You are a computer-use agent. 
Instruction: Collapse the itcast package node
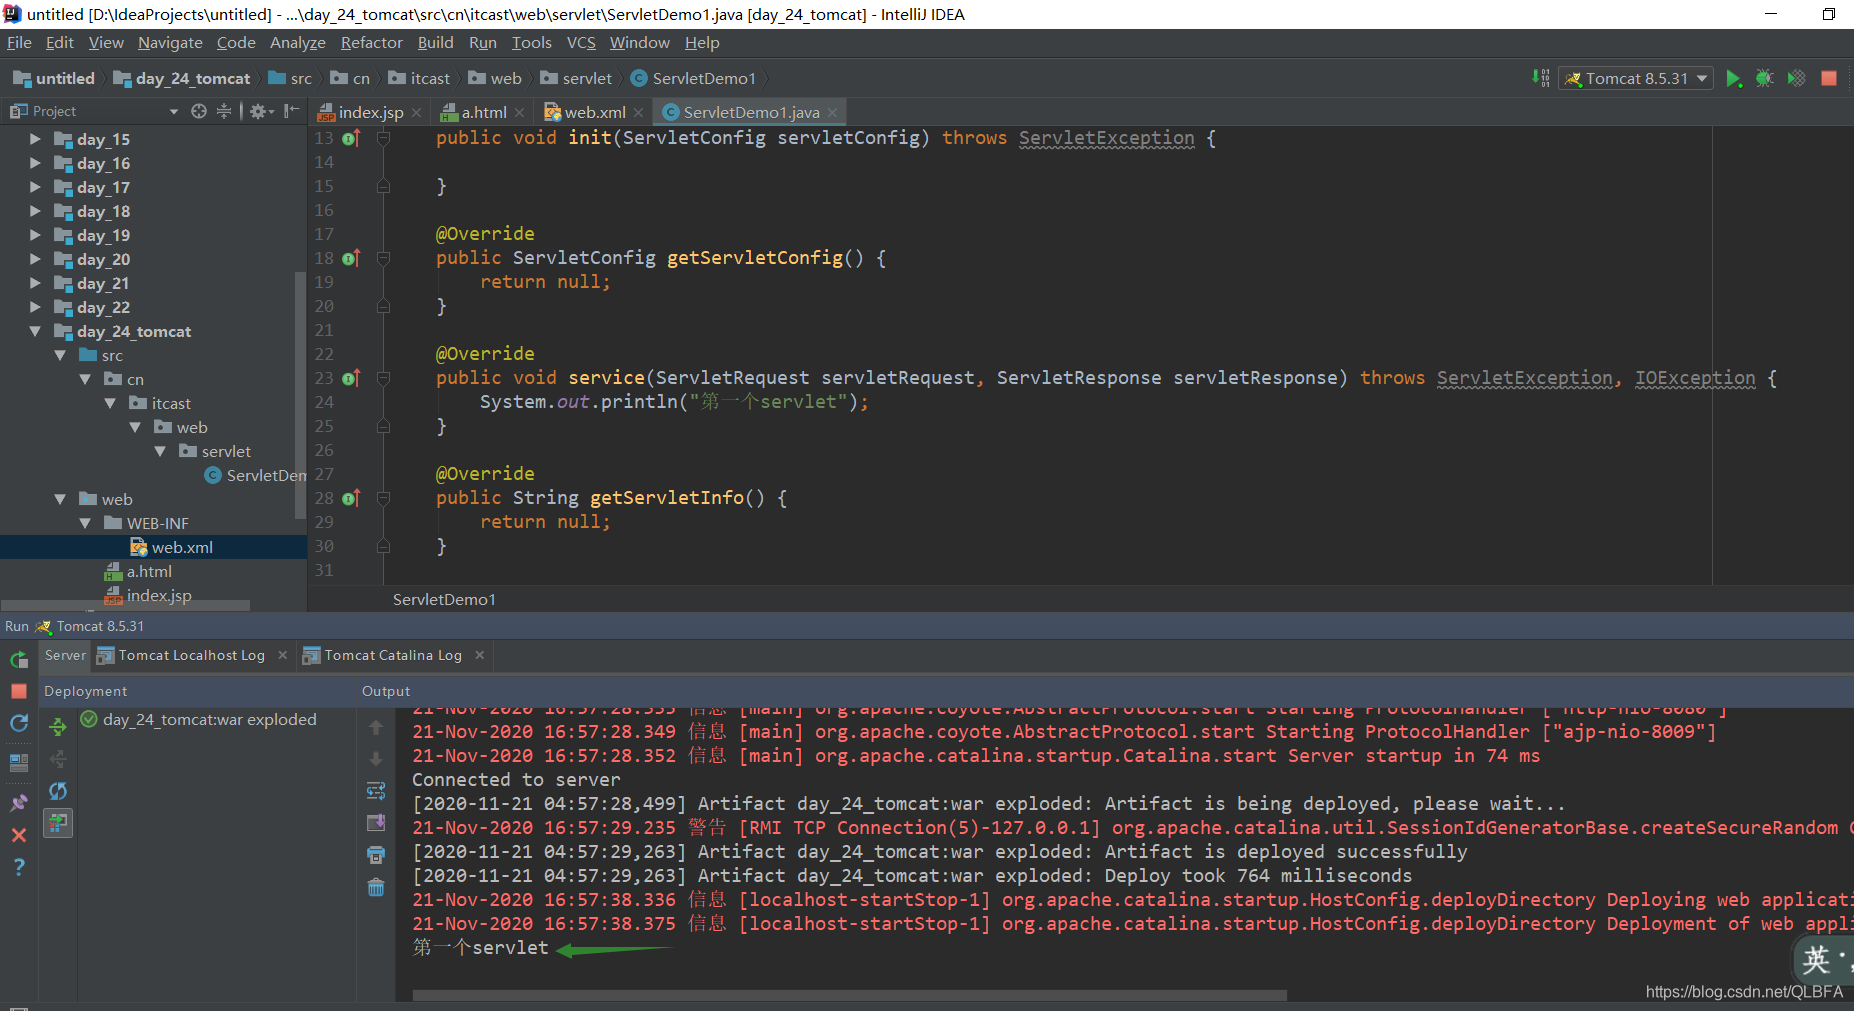(110, 403)
